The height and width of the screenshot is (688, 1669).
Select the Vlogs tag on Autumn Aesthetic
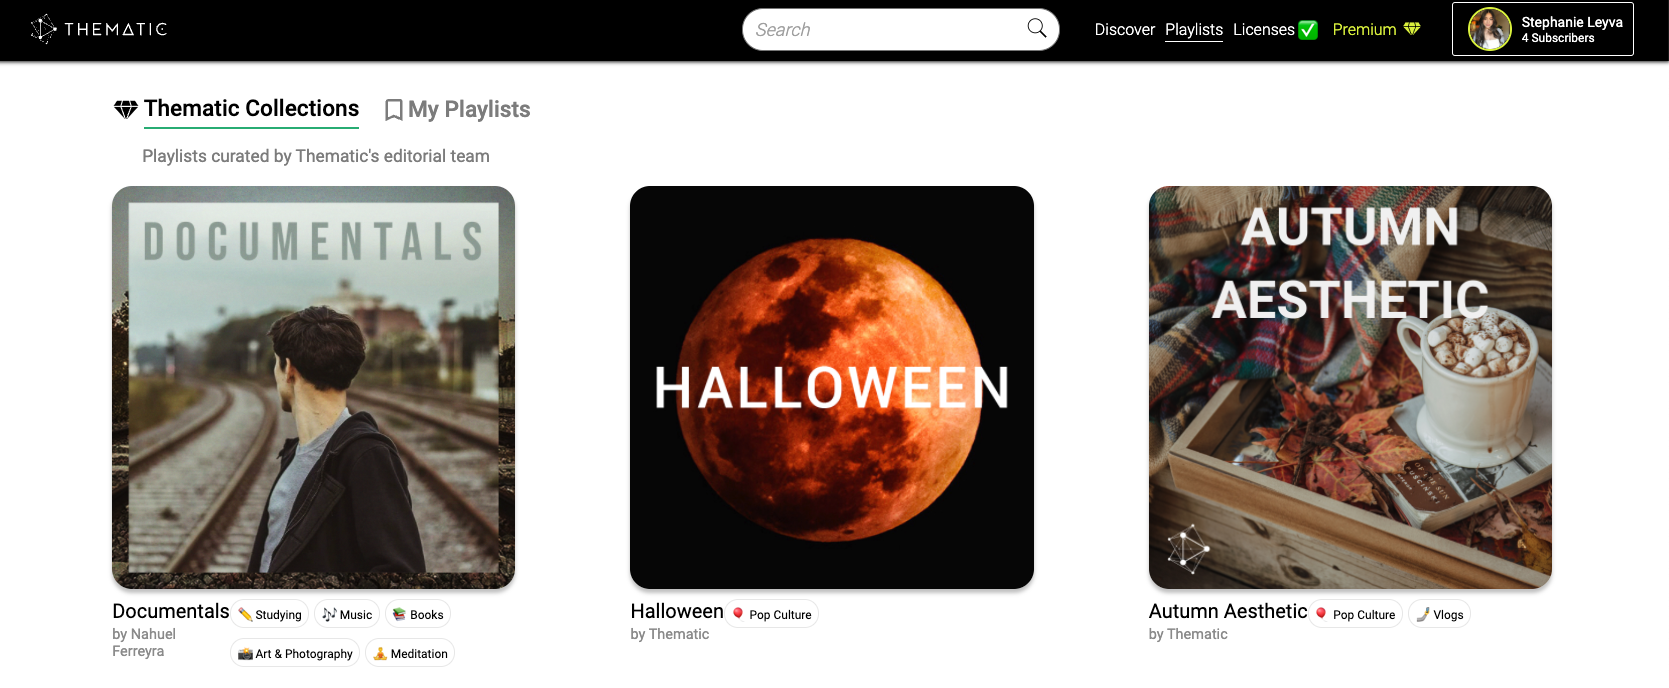point(1440,614)
